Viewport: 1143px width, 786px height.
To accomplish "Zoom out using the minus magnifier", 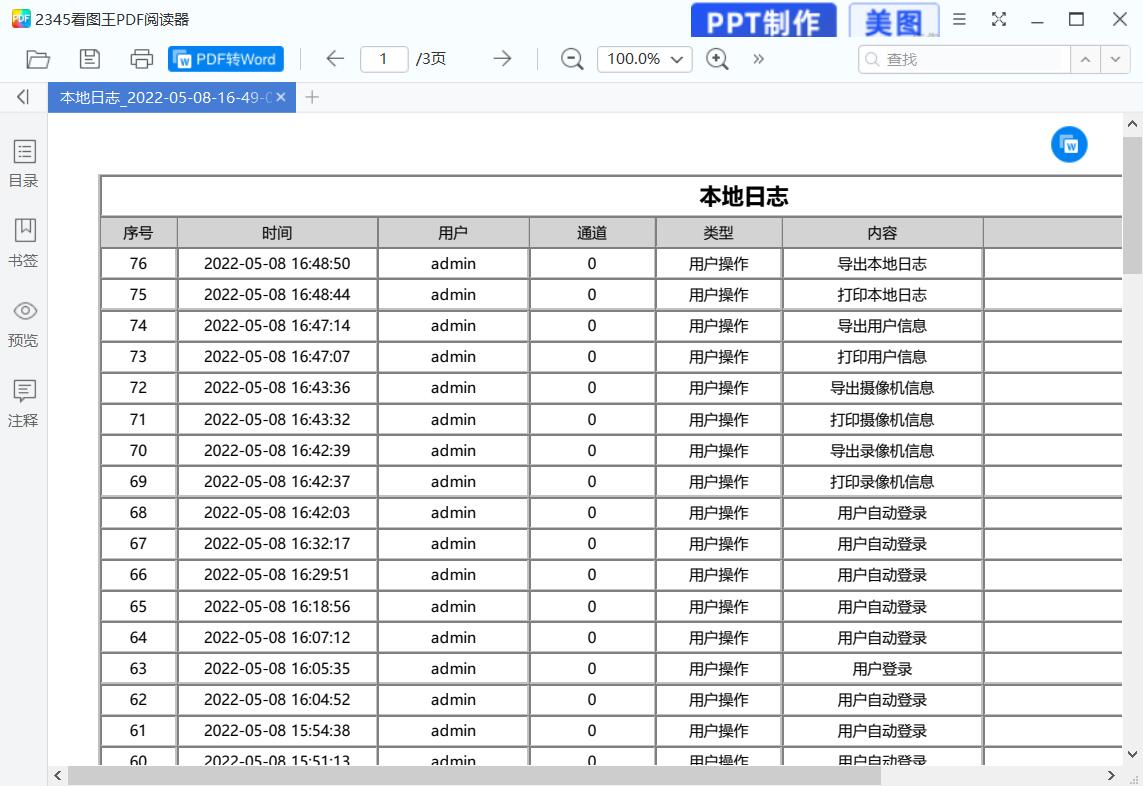I will [x=572, y=59].
